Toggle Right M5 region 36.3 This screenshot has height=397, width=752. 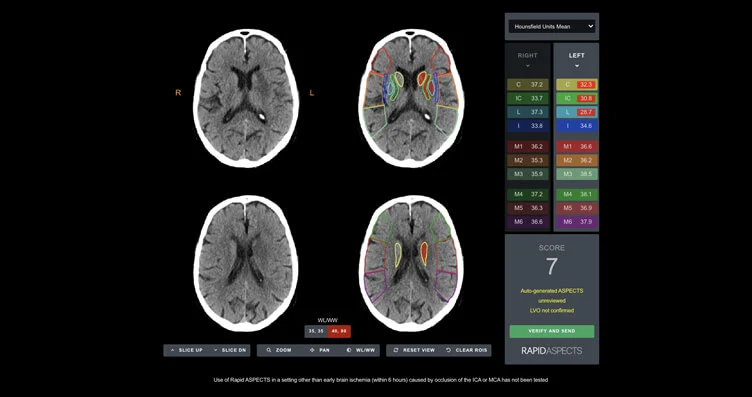coord(528,209)
